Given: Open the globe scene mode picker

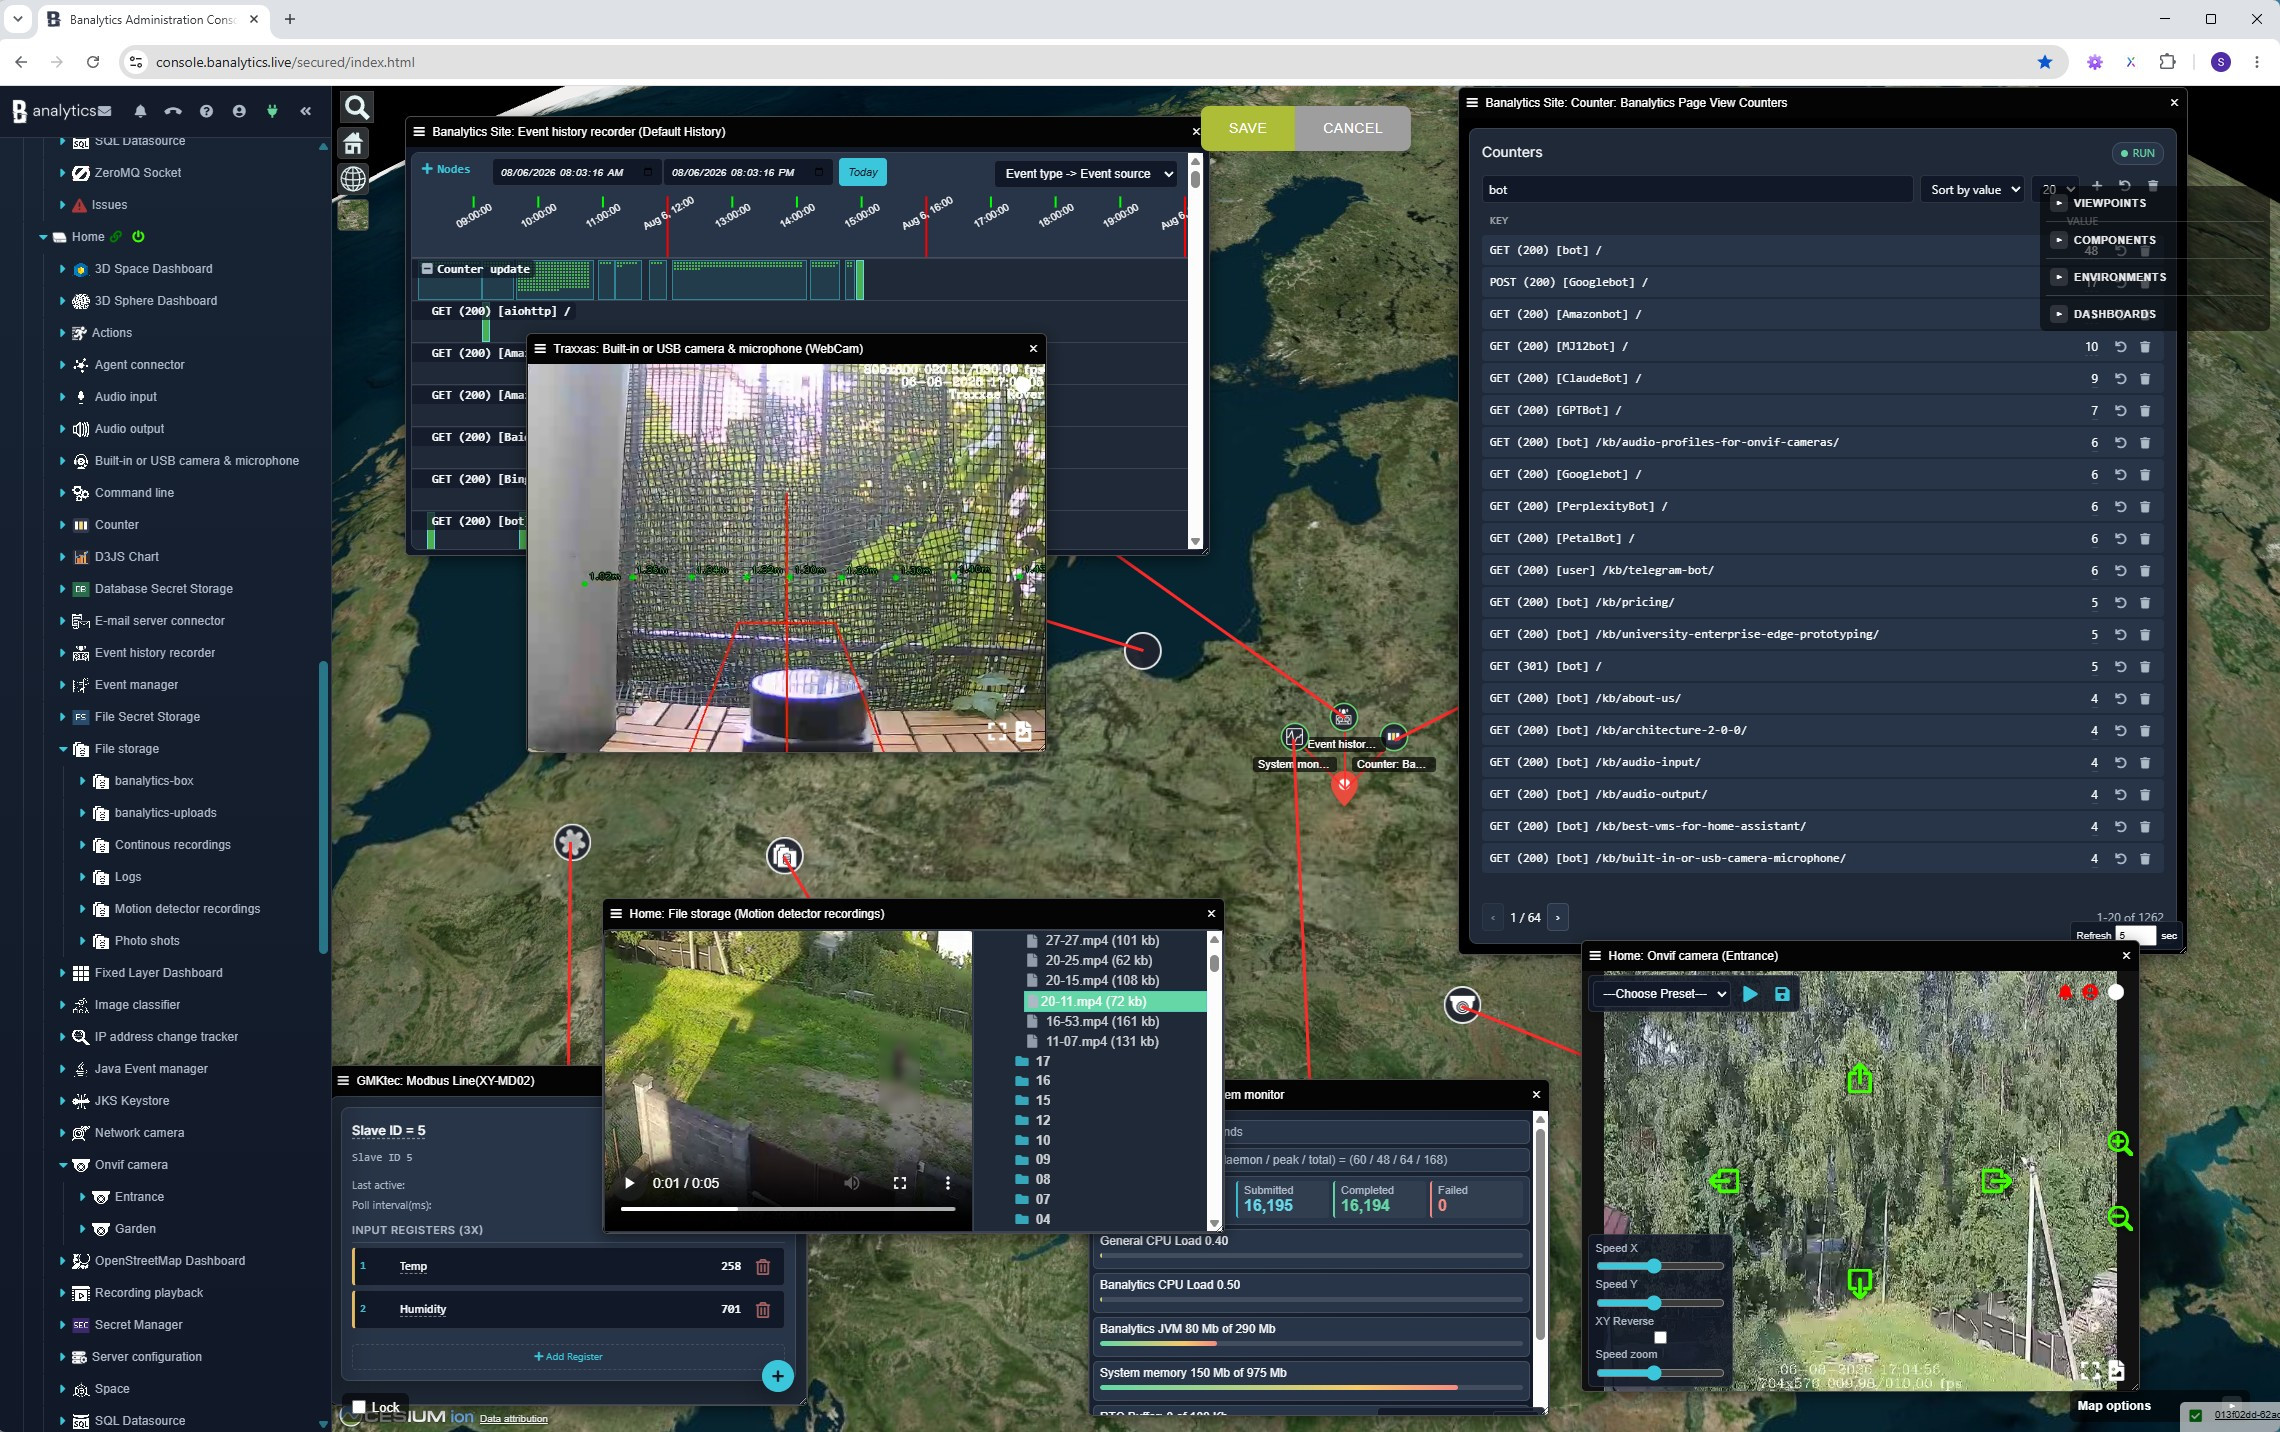Looking at the screenshot, I should tap(353, 179).
